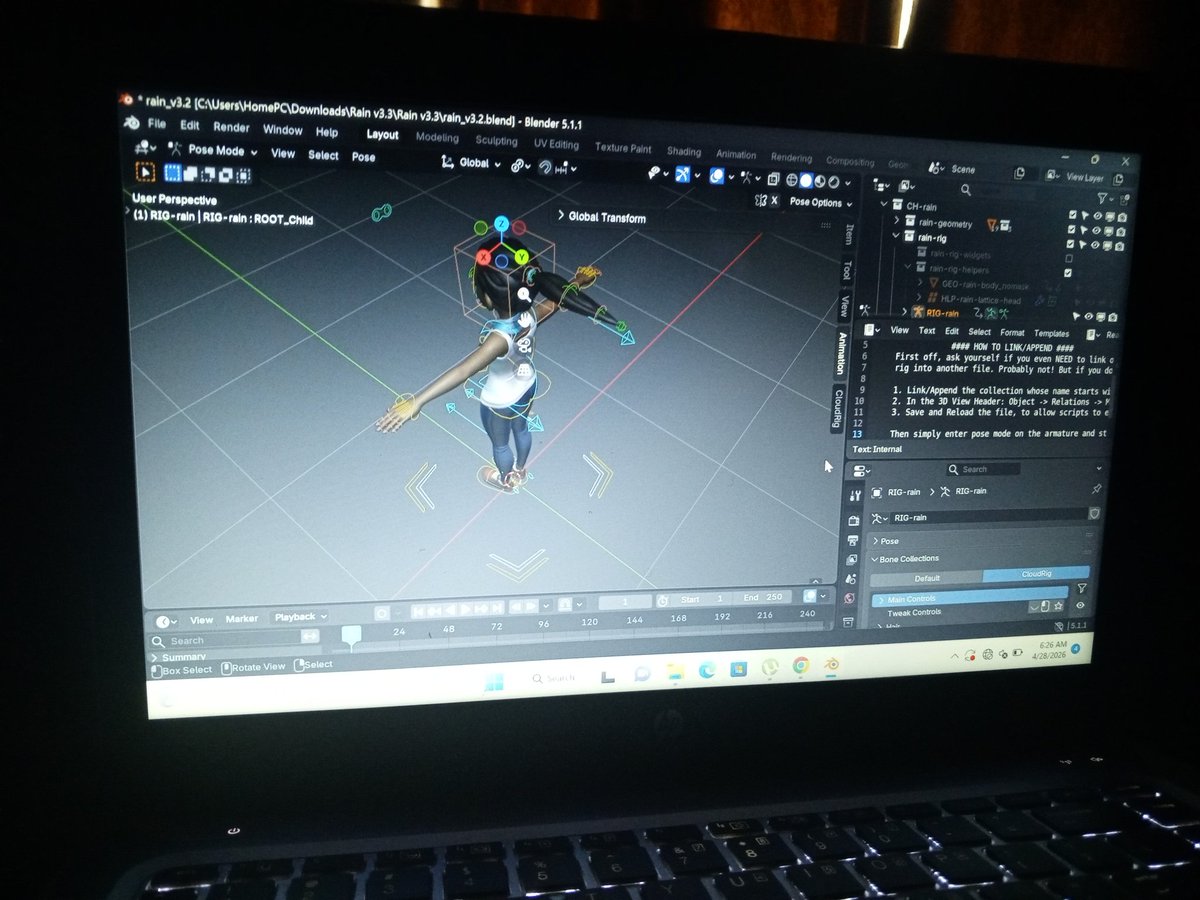The width and height of the screenshot is (1200, 900).
Task: Toggle the rain-geometry collection checkbox
Action: 1071,230
